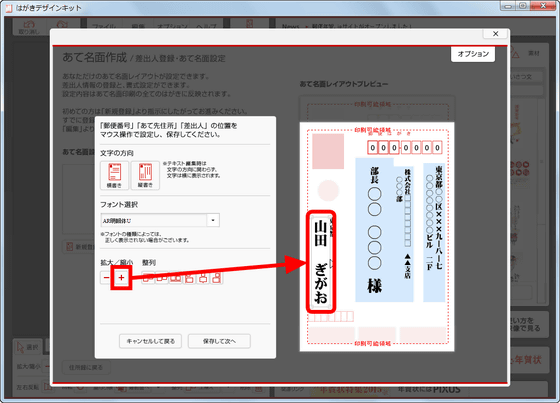The height and width of the screenshot is (403, 560).
Task: Click the fourth 整列 alignment icon
Action: pyautogui.click(x=189, y=278)
